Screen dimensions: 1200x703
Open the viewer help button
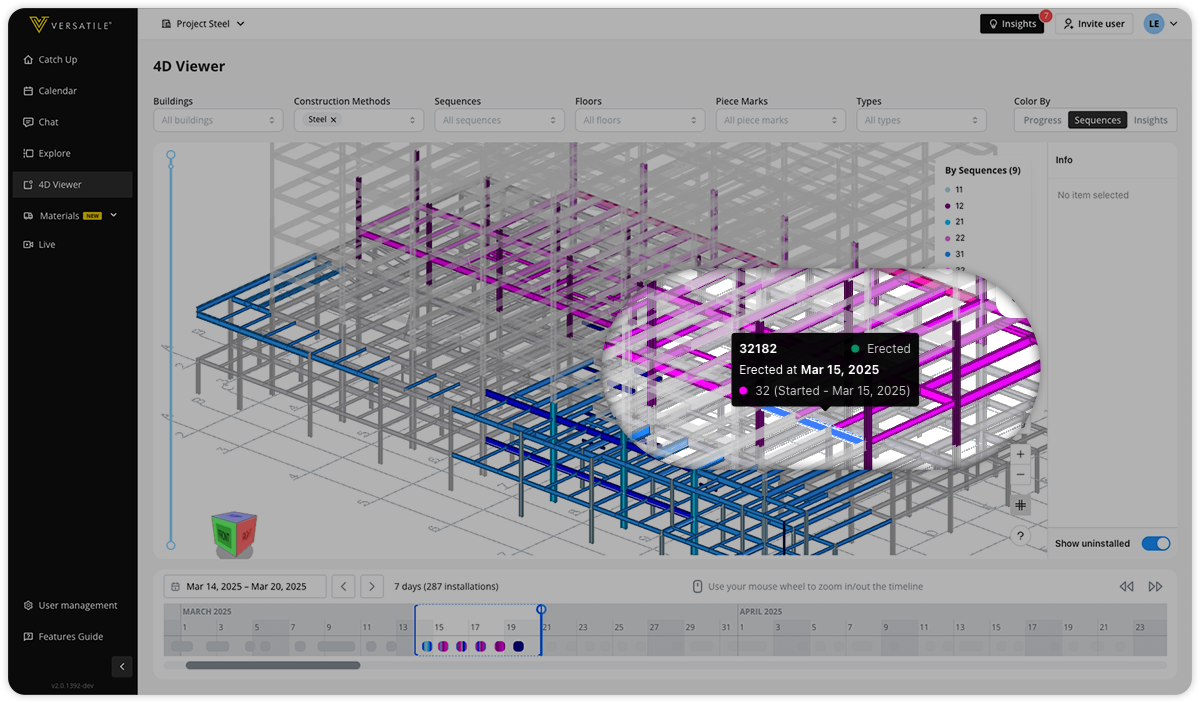click(1020, 536)
